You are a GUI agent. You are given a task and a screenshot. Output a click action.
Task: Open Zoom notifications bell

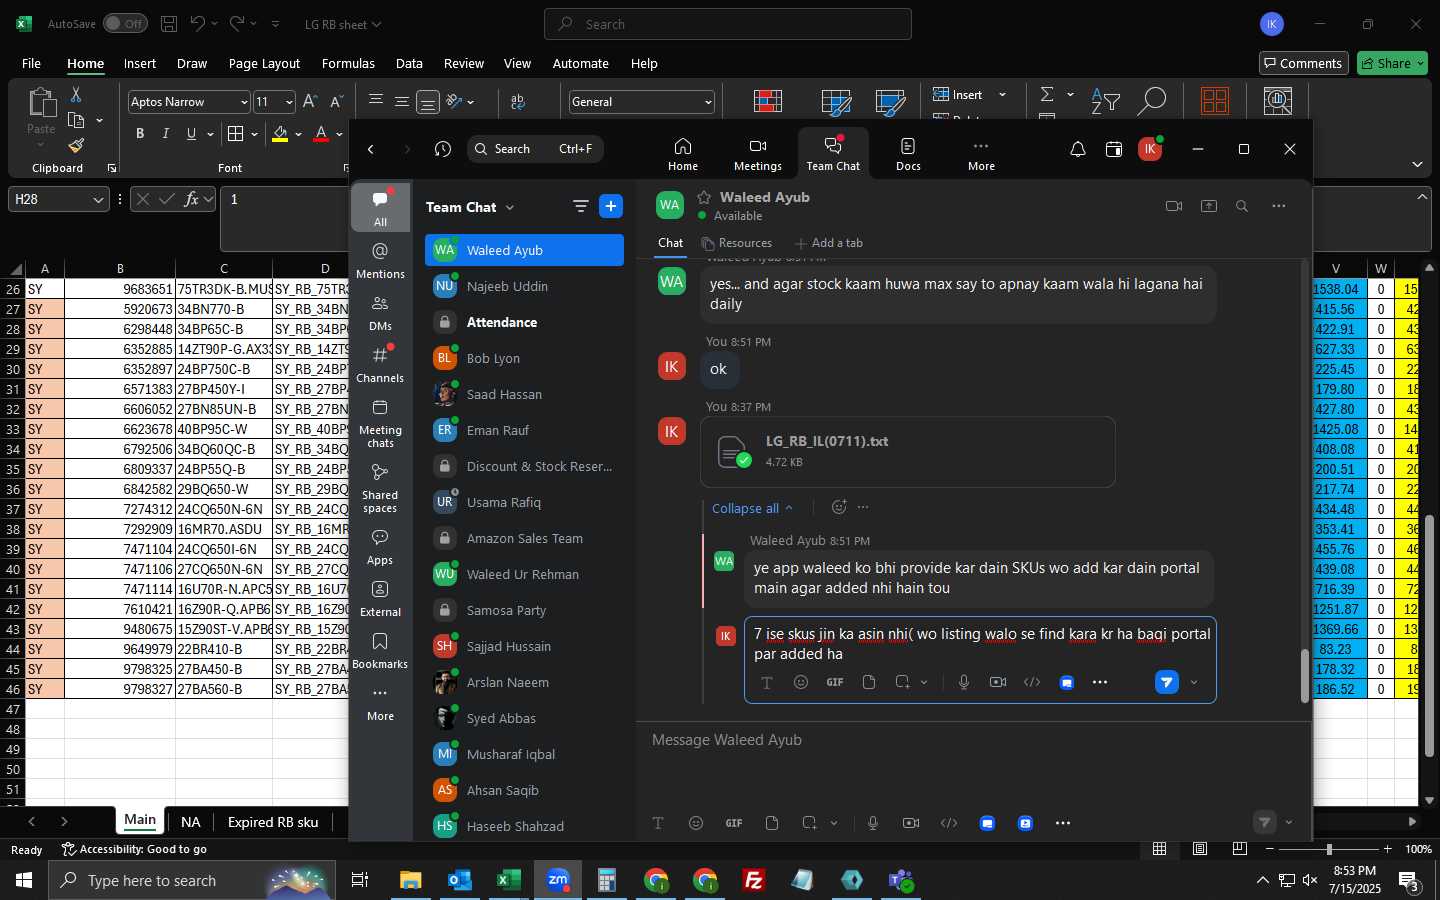click(x=1077, y=149)
